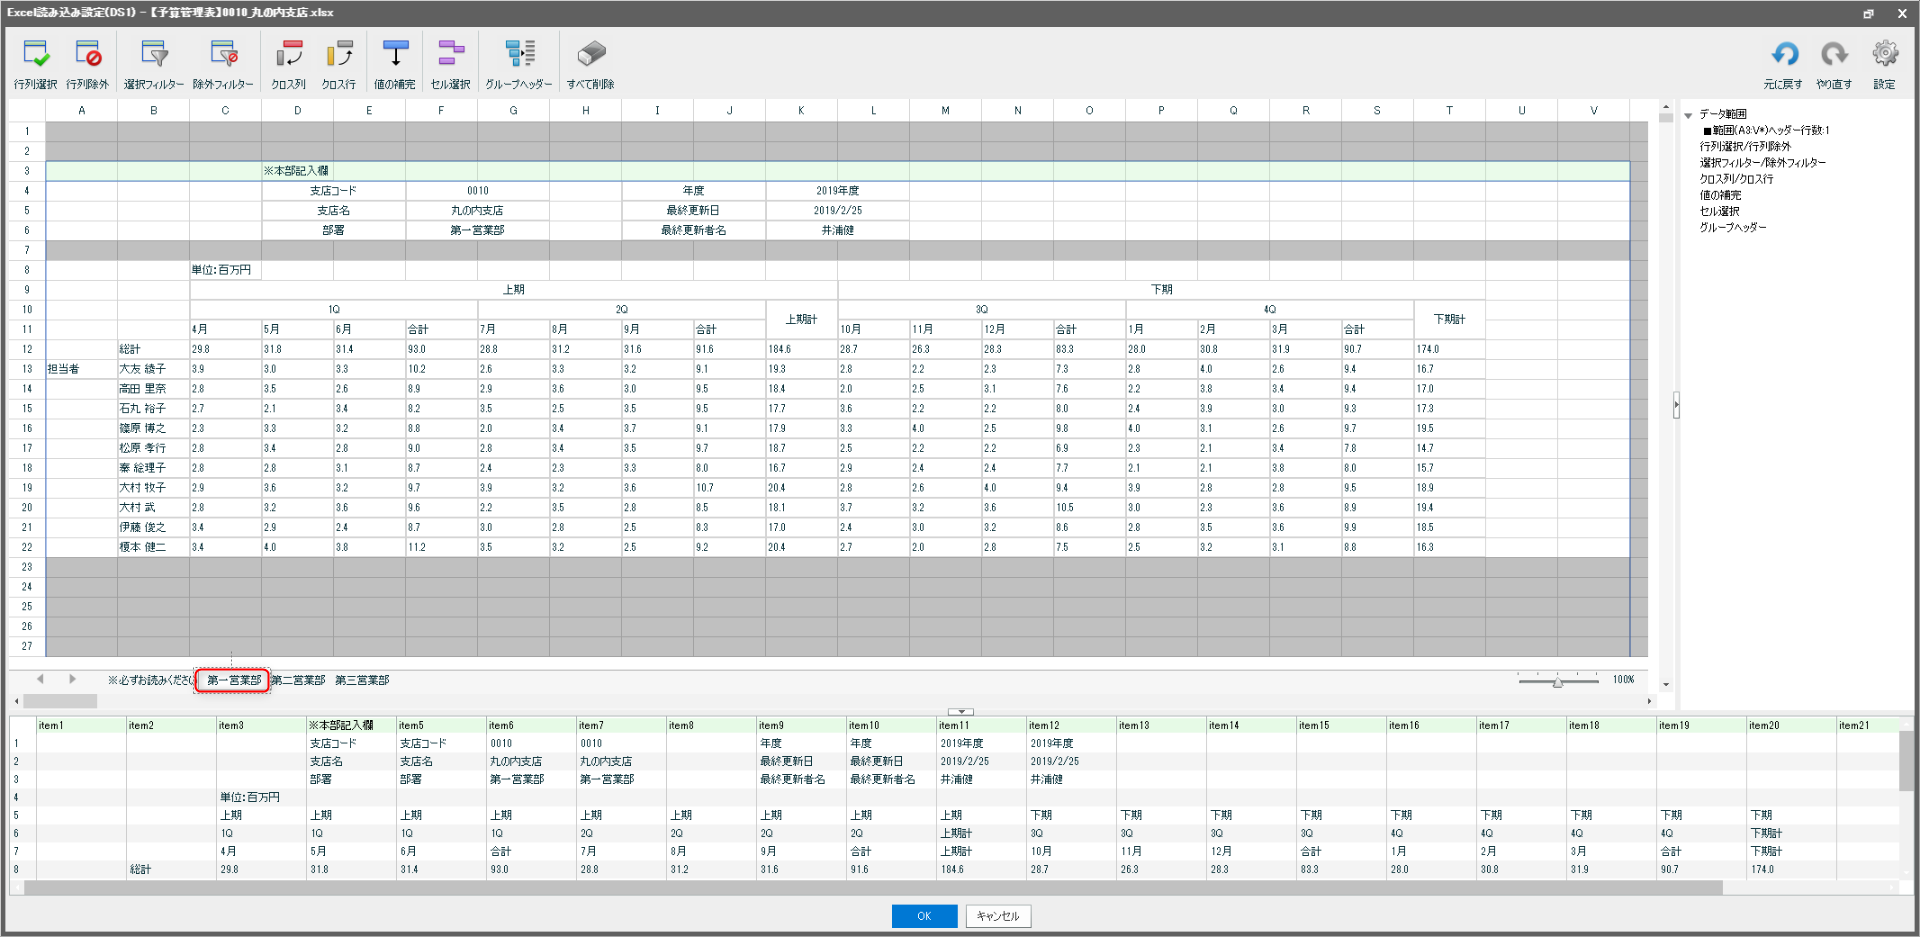The image size is (1920, 937).
Task: Click the クロス行 icon
Action: pyautogui.click(x=339, y=62)
